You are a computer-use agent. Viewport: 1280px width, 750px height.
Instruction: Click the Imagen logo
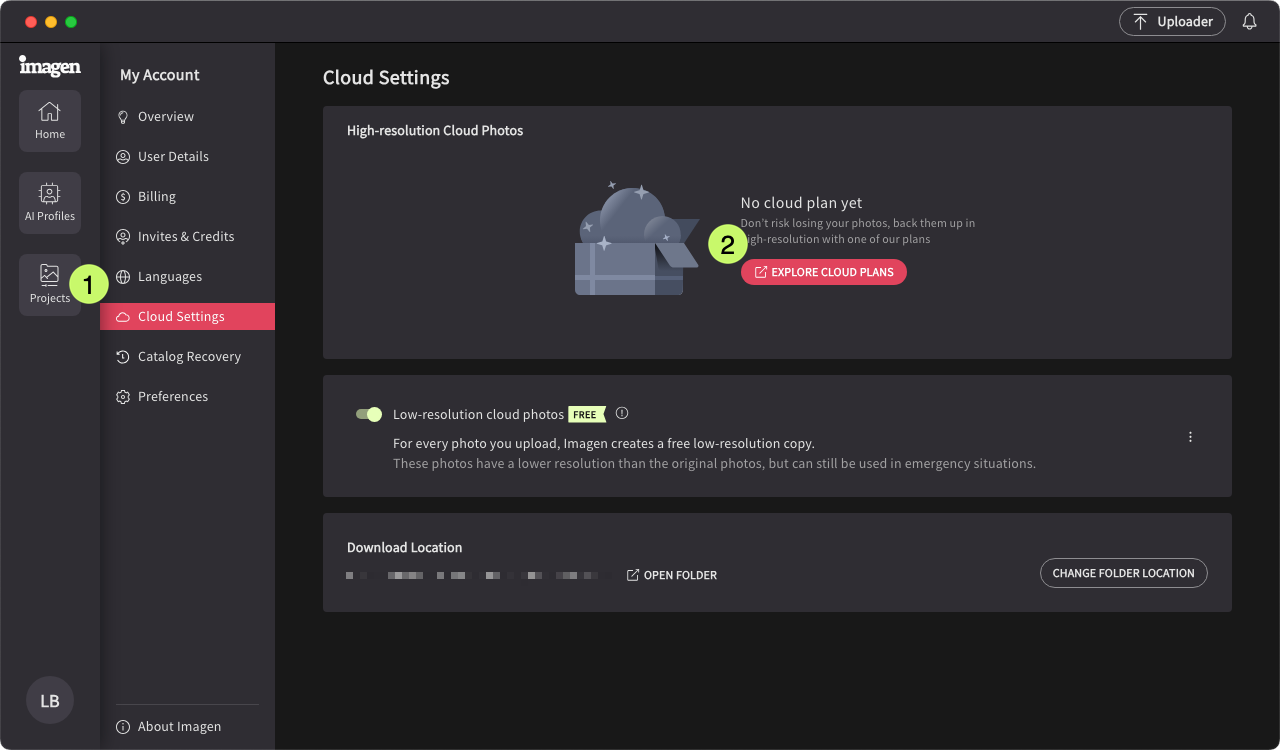coord(50,66)
